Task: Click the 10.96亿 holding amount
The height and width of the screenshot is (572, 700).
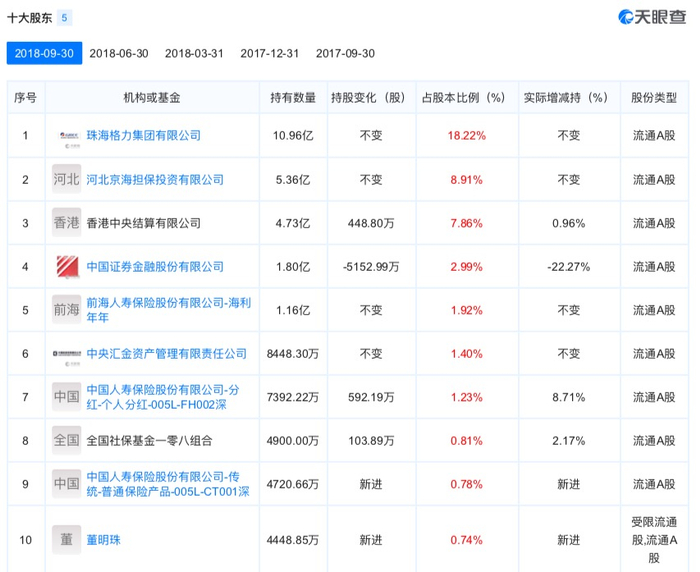Action: (293, 136)
